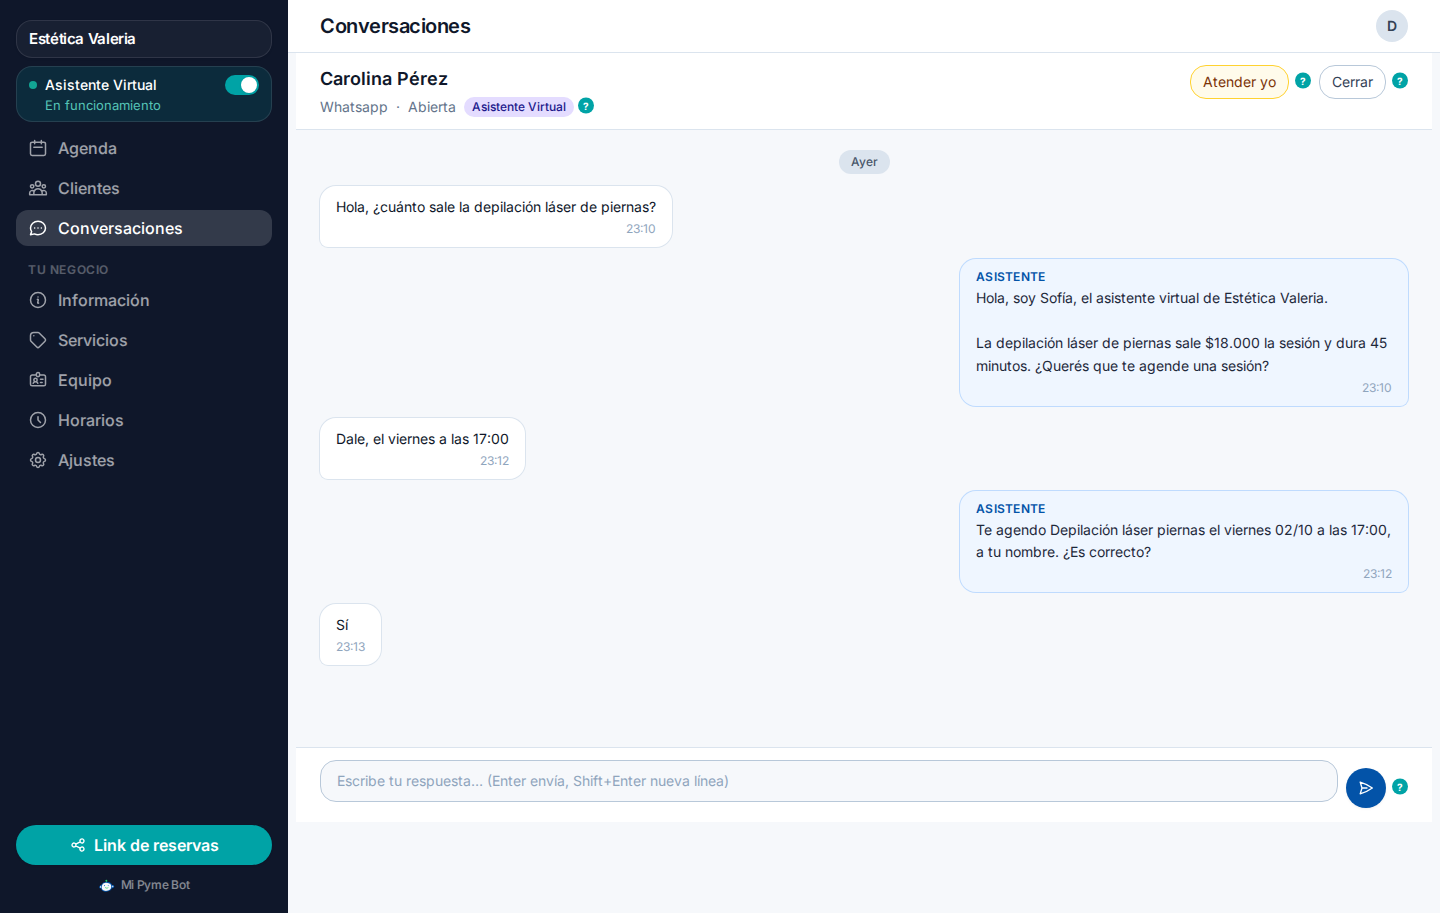Screen dimensions: 1440x913
Task: Open the user avatar D menu
Action: (x=1392, y=26)
